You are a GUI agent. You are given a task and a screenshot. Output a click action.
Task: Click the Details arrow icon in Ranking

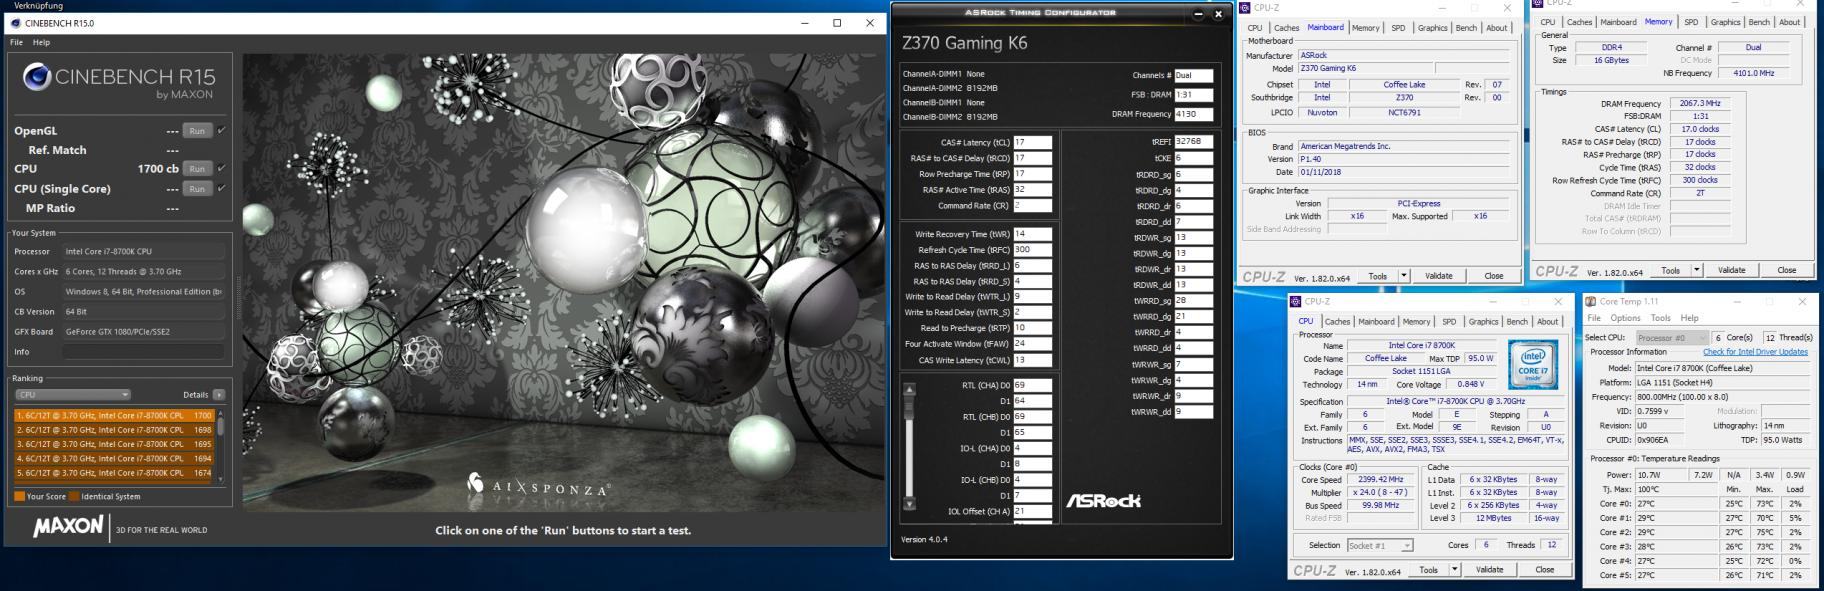(219, 395)
